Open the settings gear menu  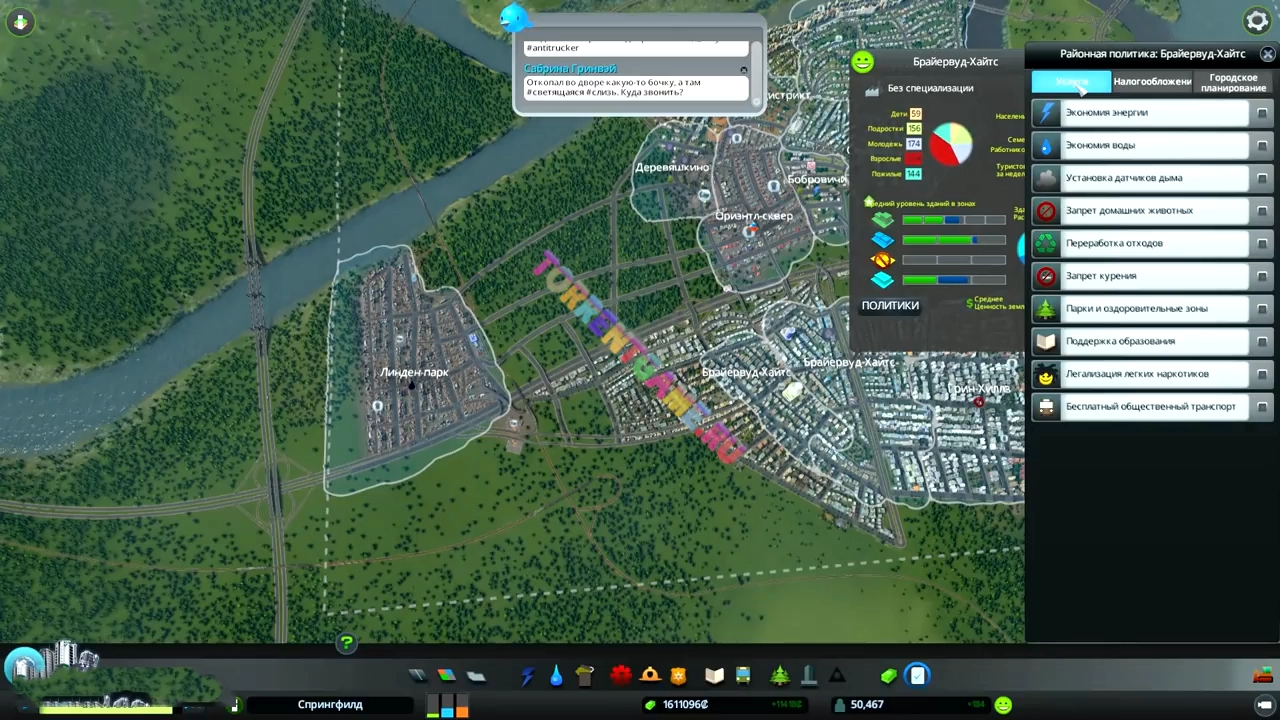point(1256,21)
